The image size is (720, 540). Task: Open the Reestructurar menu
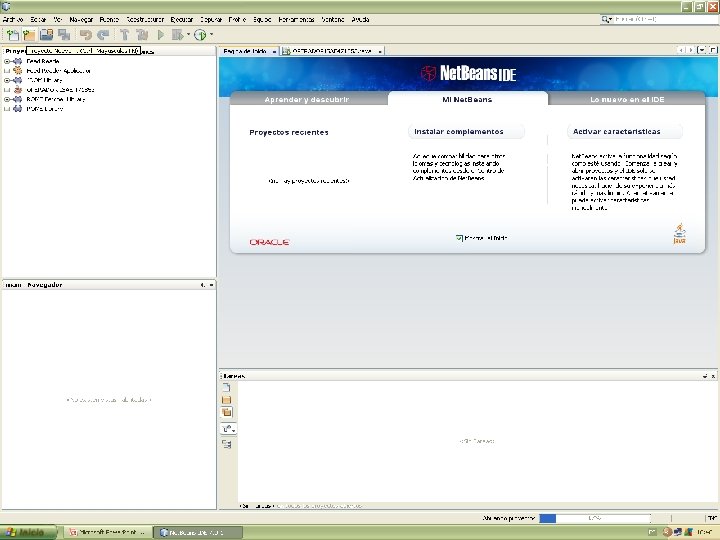(145, 19)
